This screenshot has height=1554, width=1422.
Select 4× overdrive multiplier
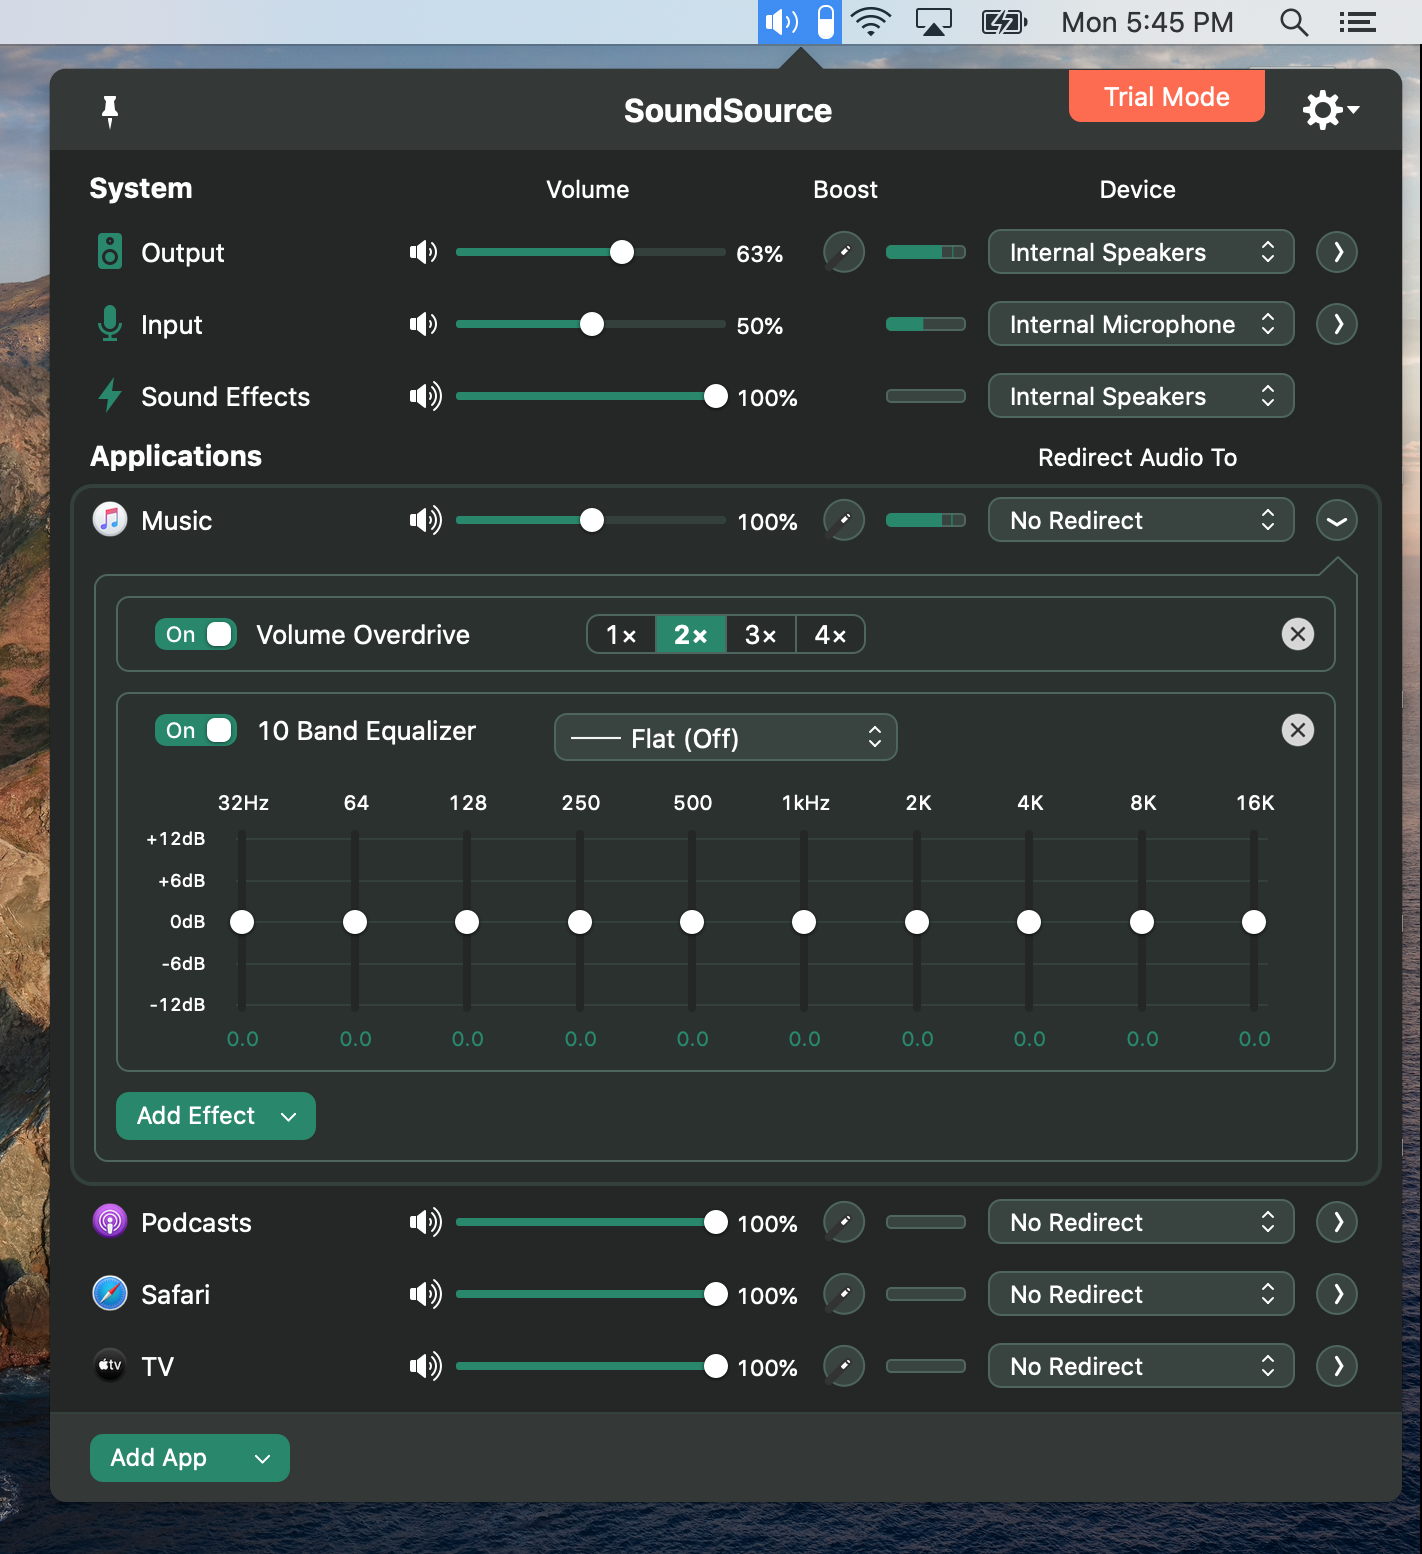[x=830, y=634]
